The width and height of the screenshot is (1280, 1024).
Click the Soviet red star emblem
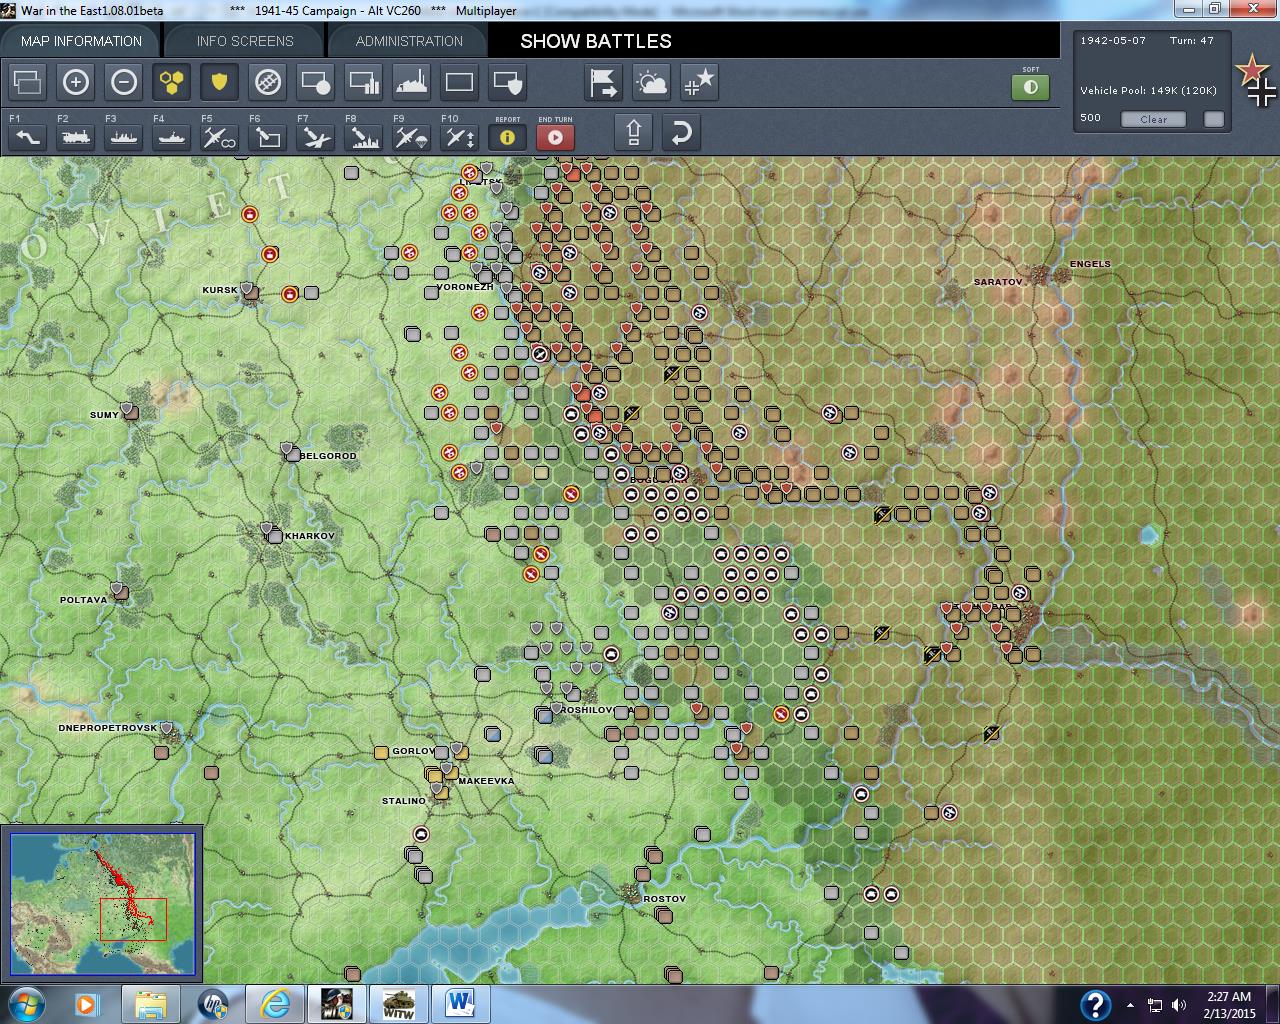tap(1251, 70)
